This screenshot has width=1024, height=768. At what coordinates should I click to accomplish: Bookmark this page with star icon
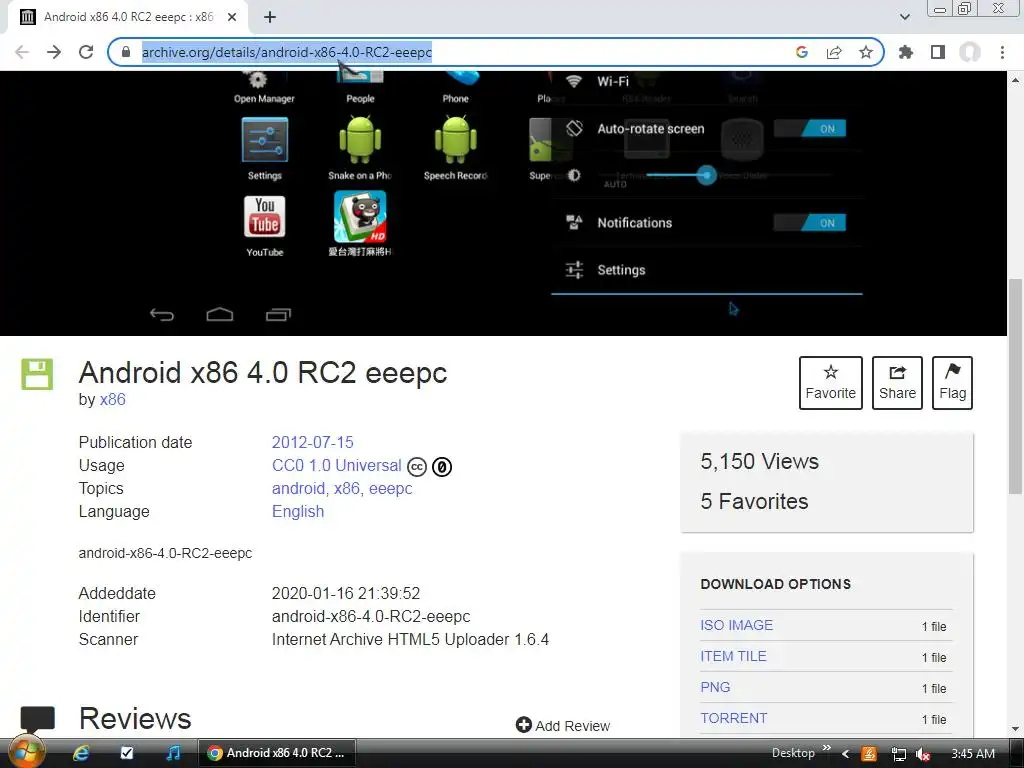[866, 52]
